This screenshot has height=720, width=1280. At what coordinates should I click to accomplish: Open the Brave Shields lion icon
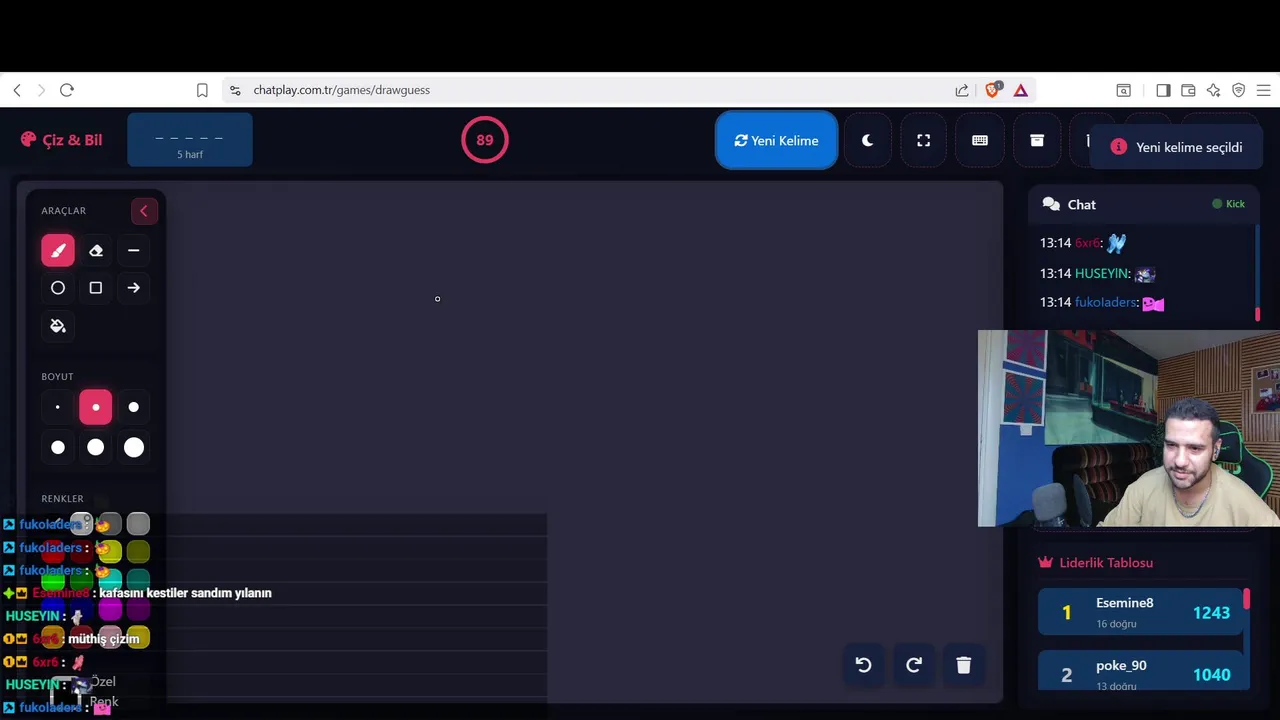pyautogui.click(x=992, y=90)
